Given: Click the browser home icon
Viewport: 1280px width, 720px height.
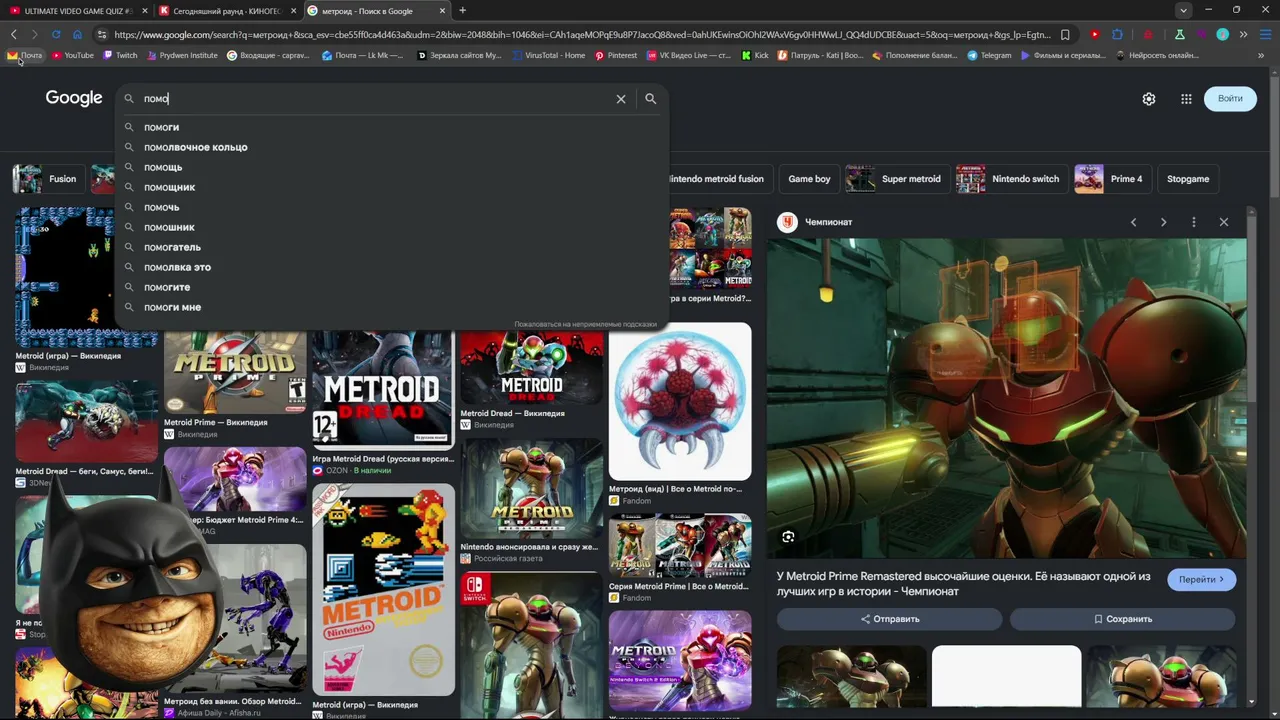Looking at the screenshot, I should (x=77, y=34).
